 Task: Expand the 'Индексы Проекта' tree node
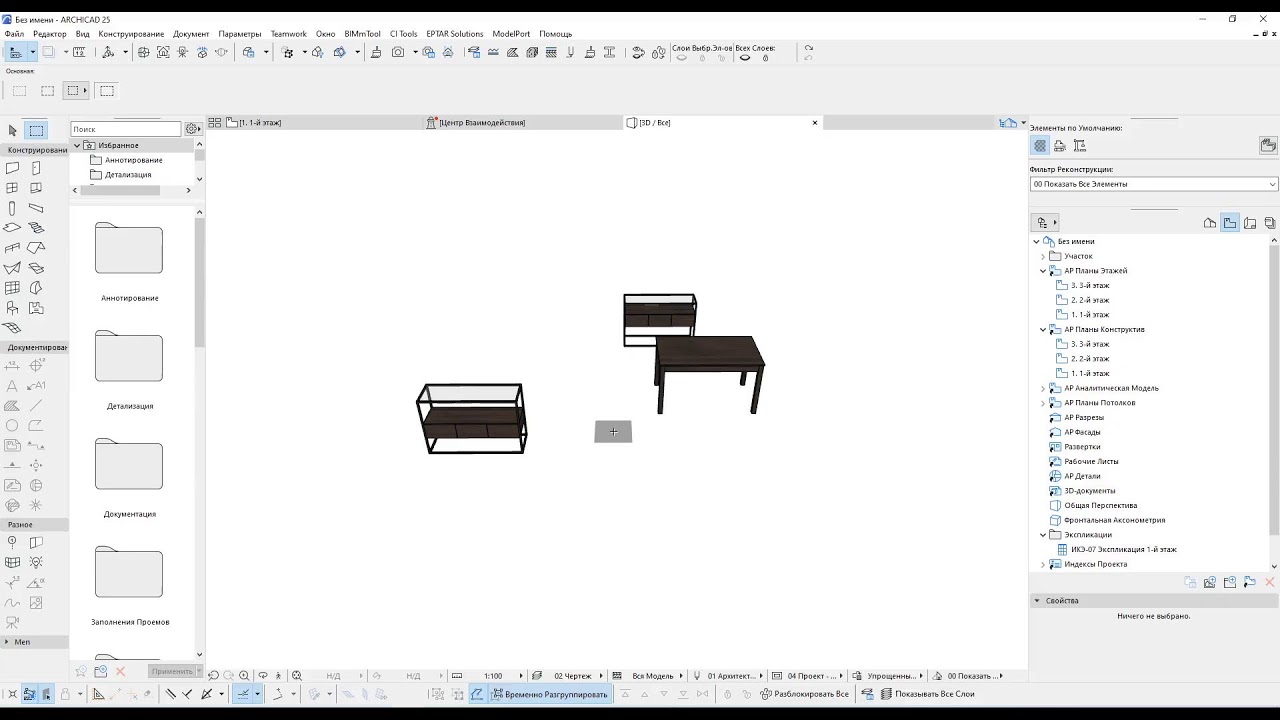coord(1043,564)
